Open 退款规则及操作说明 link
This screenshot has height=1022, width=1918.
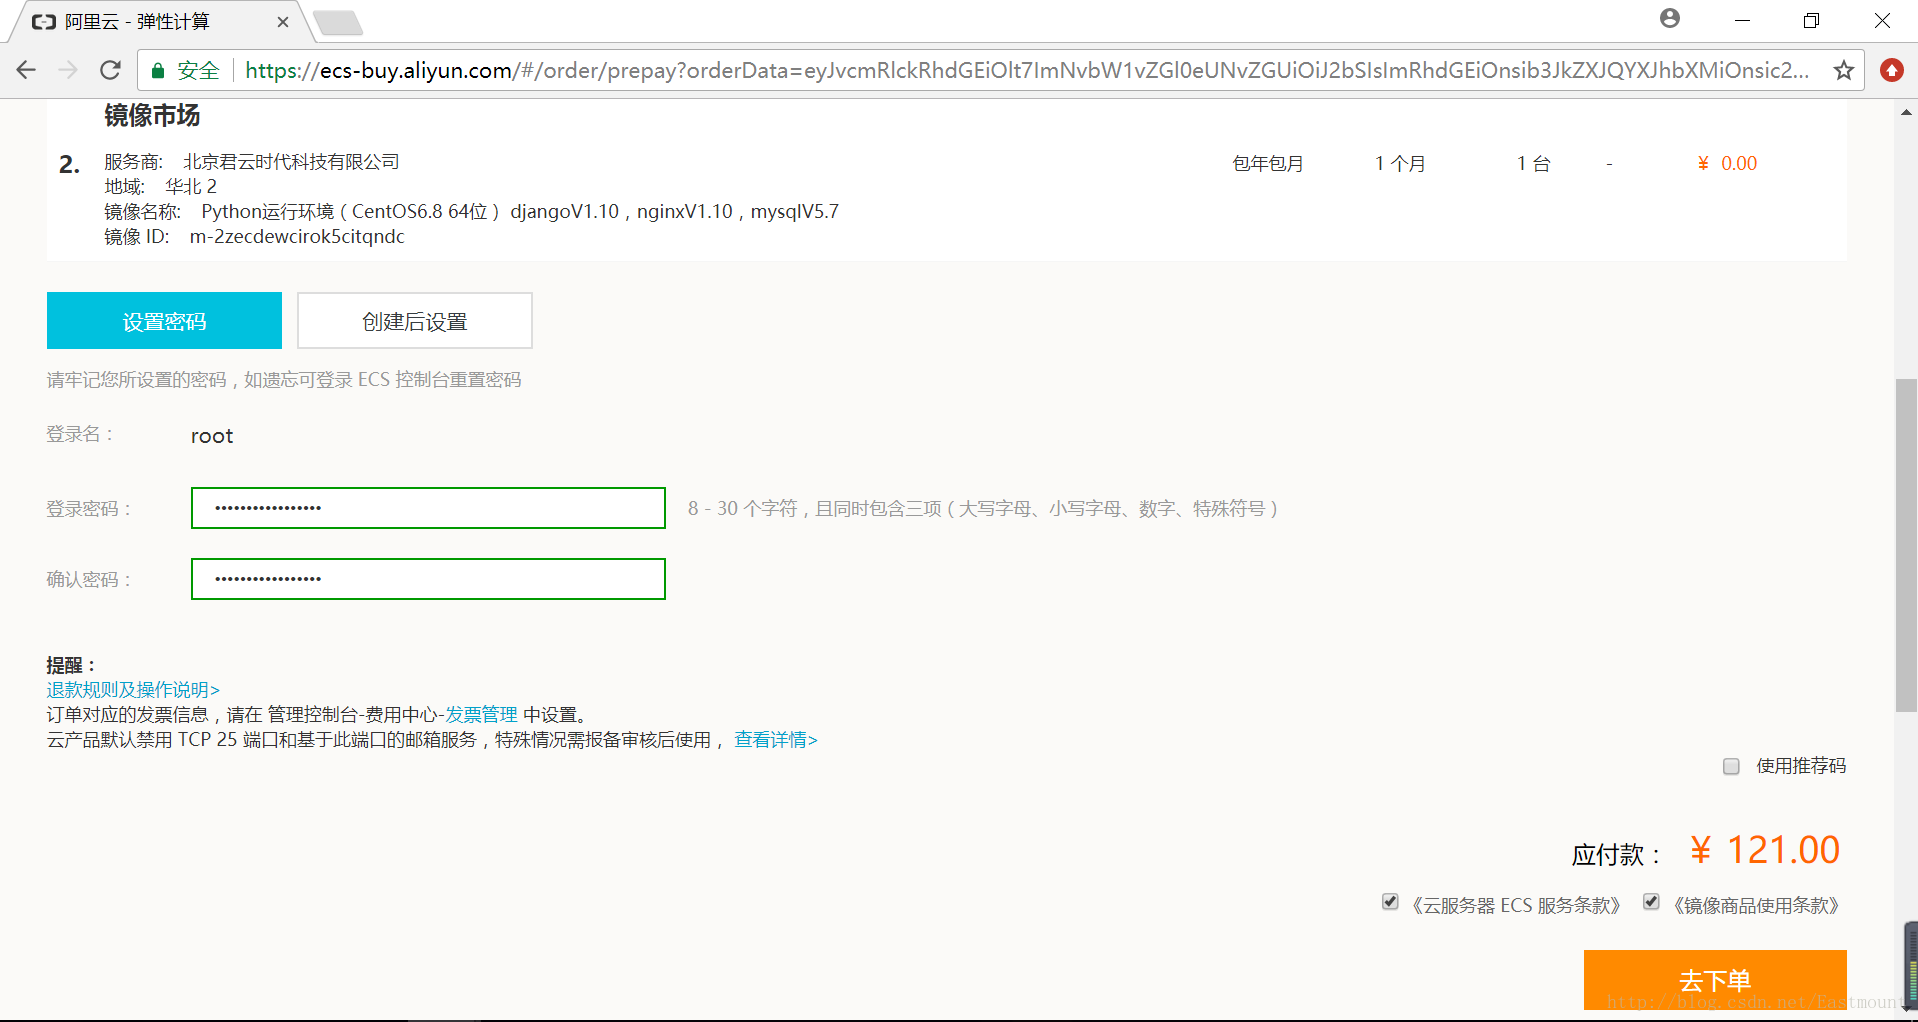pyautogui.click(x=133, y=690)
